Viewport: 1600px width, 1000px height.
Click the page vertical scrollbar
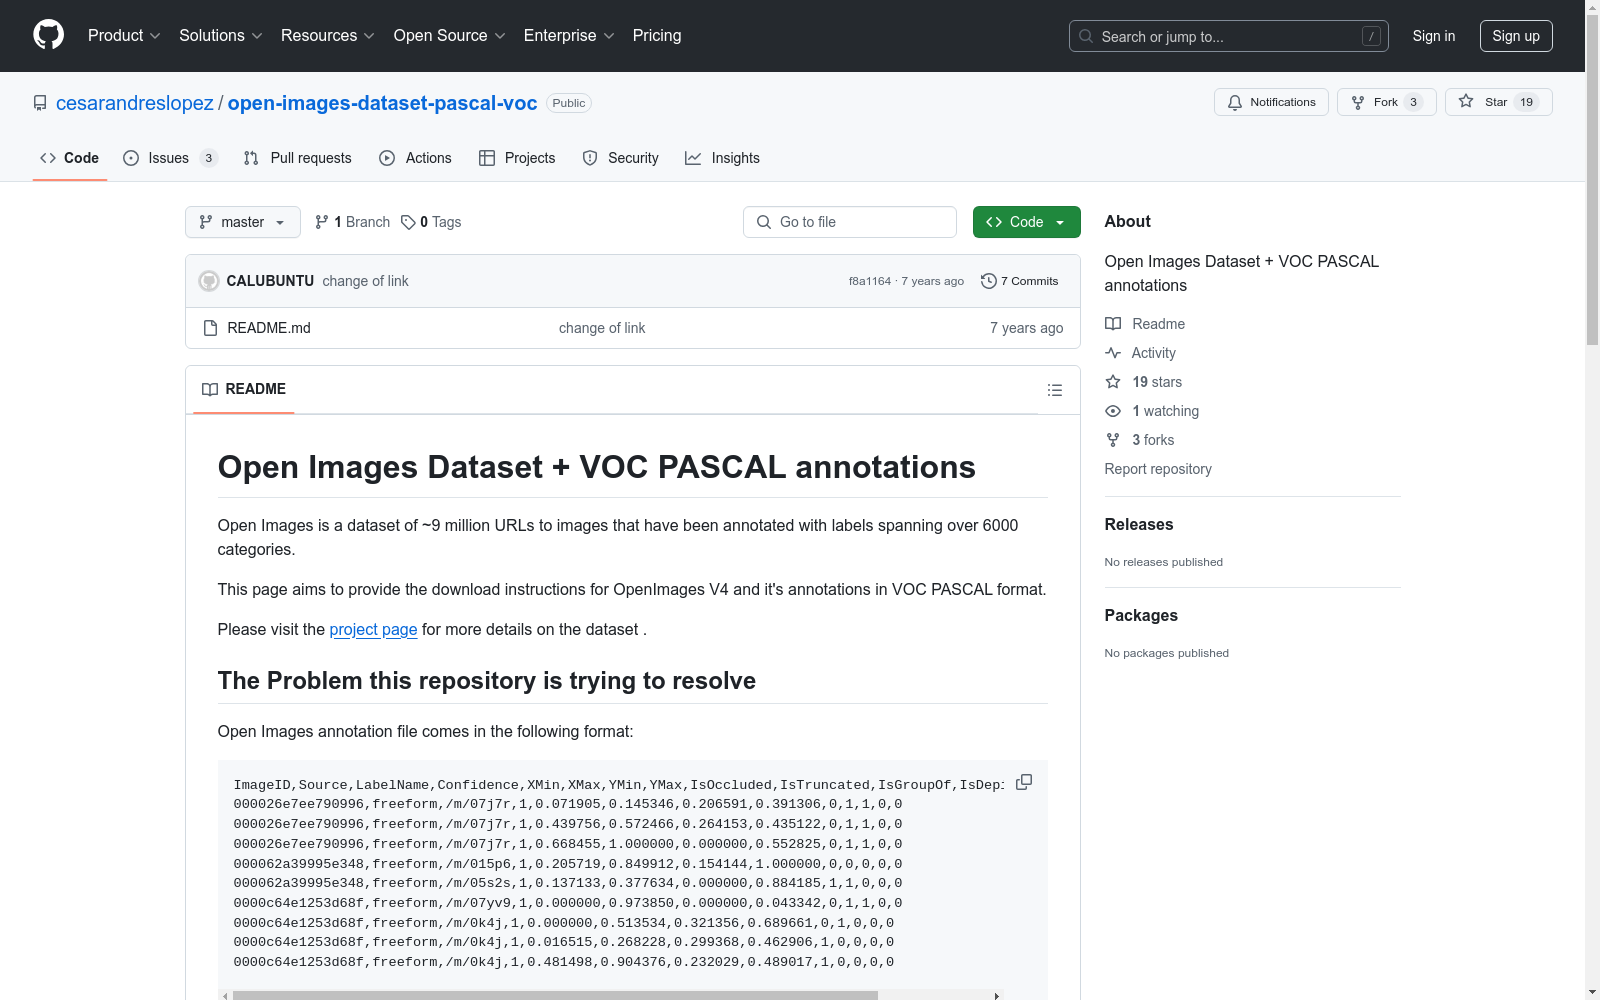[x=1592, y=180]
